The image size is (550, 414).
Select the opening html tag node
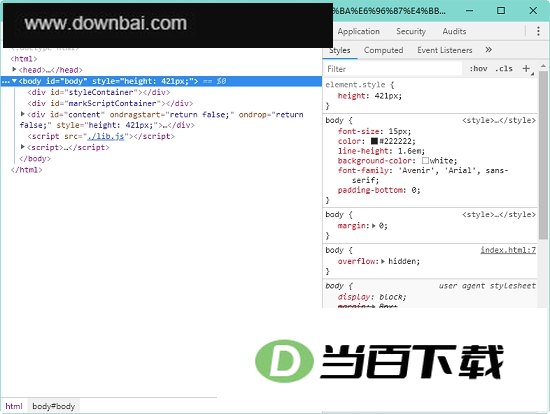(24, 59)
